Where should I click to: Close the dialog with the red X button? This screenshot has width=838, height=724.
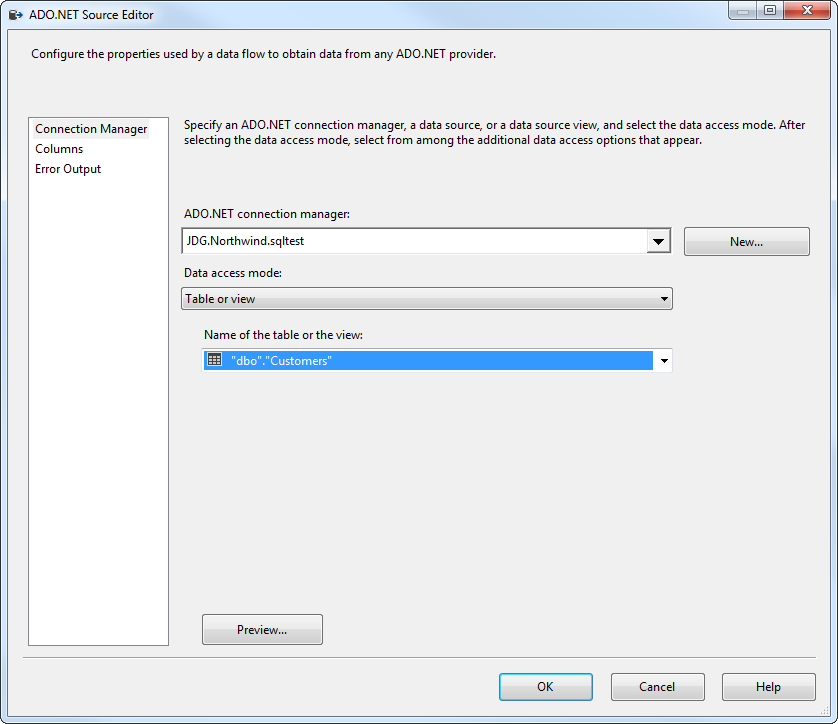tap(805, 10)
